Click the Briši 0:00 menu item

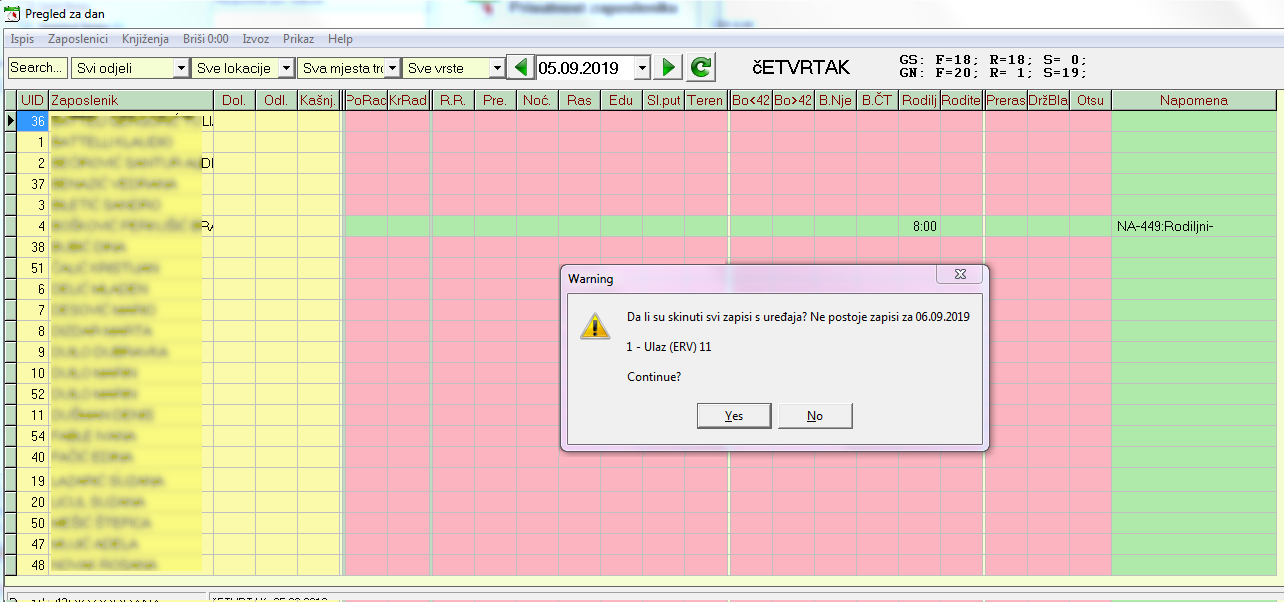[x=205, y=39]
